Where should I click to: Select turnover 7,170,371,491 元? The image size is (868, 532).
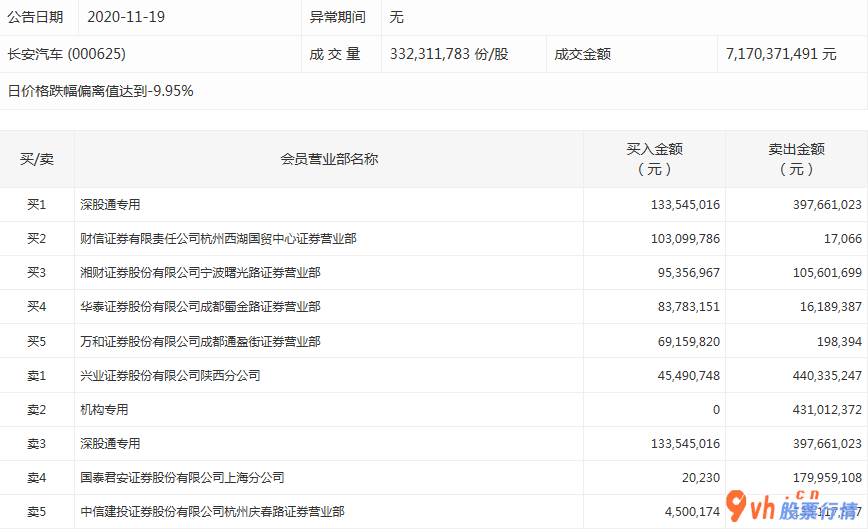pos(781,54)
